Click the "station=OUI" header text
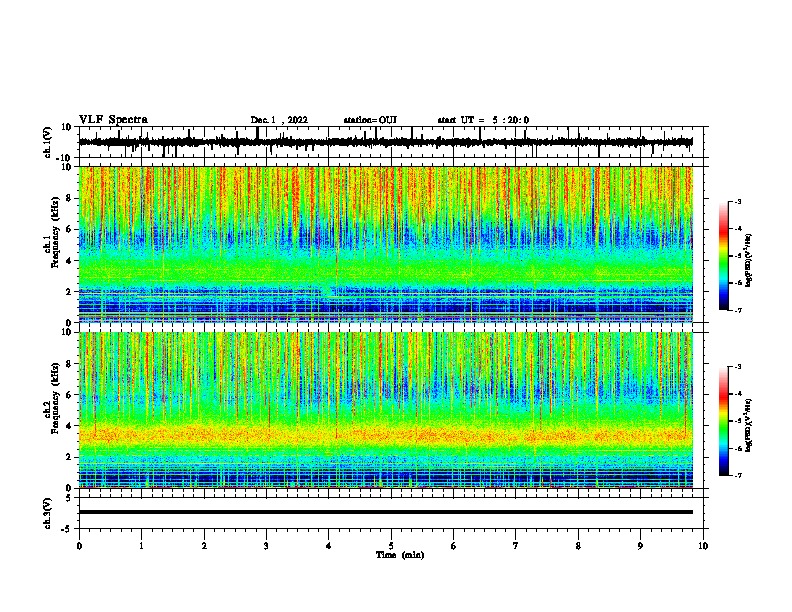The height and width of the screenshot is (612, 792). 370,120
